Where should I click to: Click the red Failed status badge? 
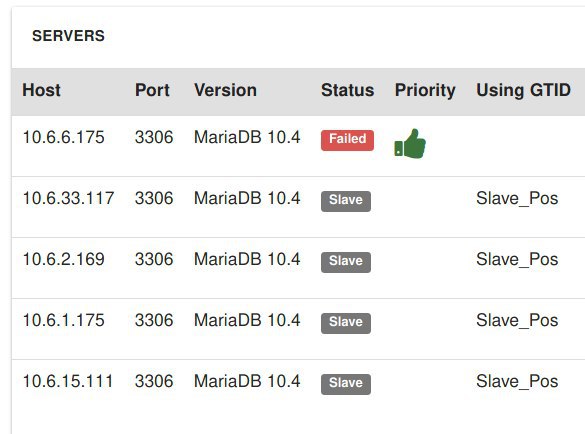point(347,140)
